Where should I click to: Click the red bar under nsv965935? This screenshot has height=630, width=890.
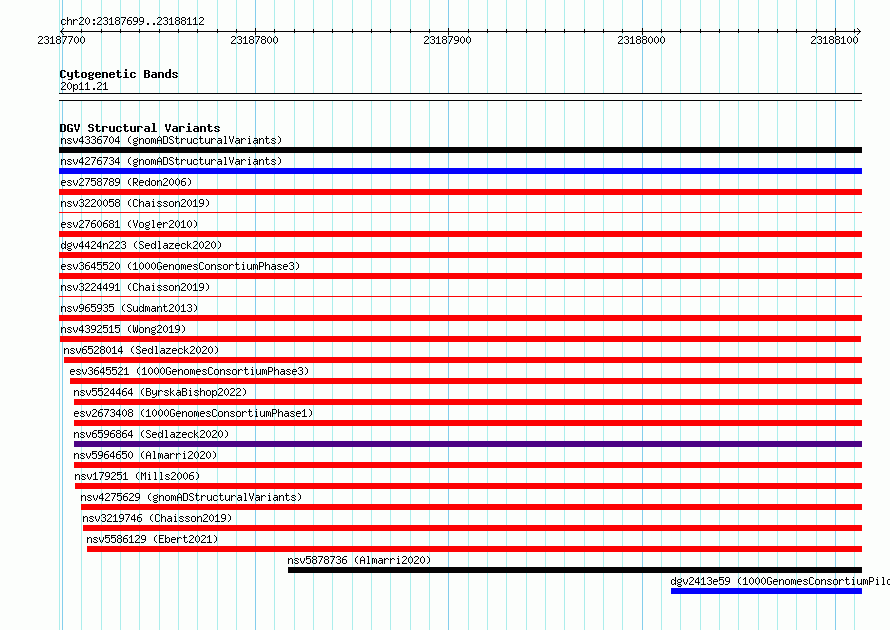click(460, 318)
